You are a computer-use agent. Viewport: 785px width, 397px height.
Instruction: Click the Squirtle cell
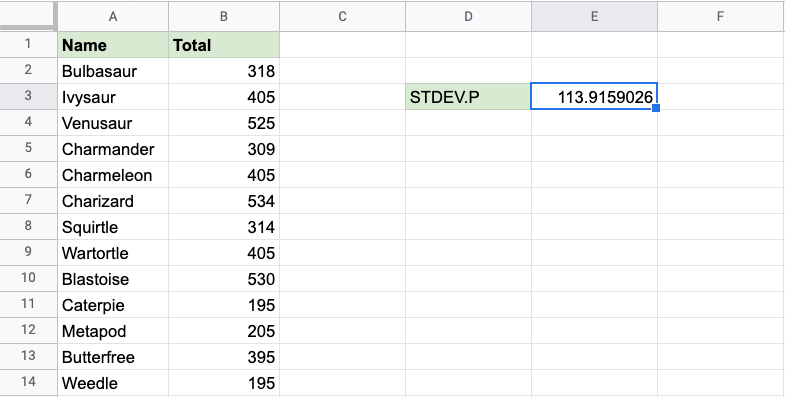113,227
